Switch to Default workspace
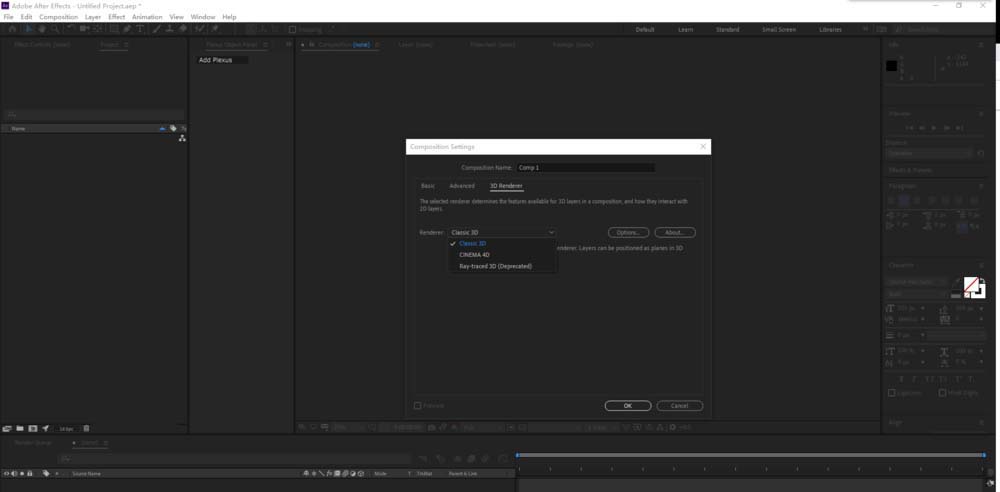 [645, 29]
